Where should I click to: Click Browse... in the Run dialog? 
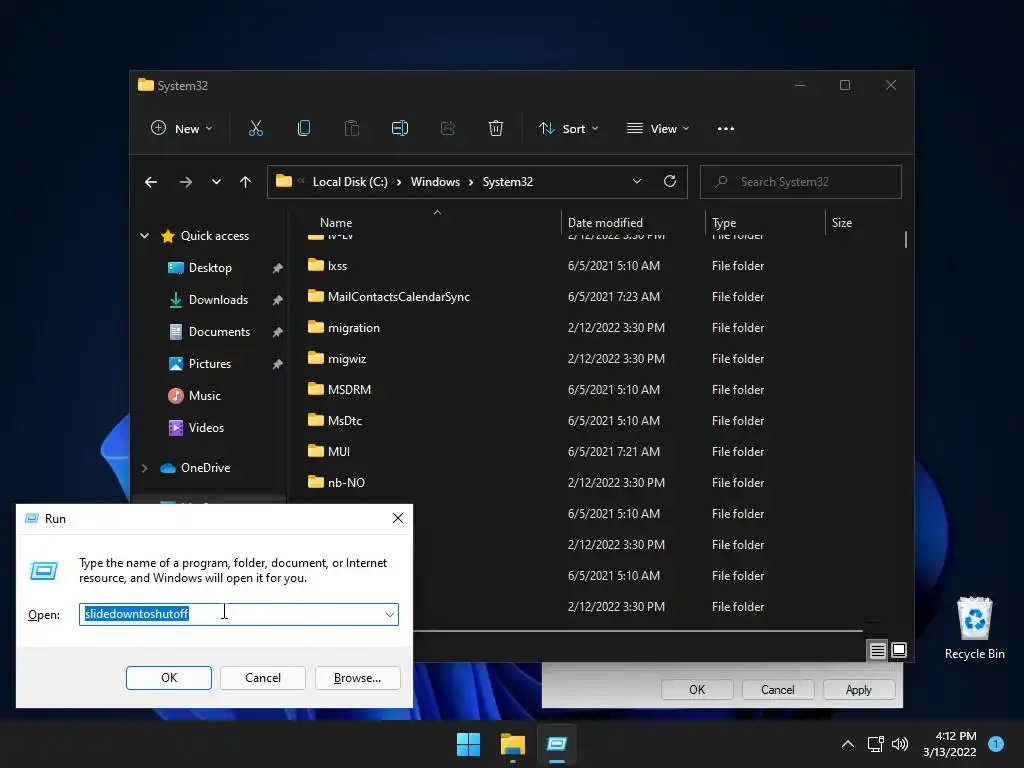[x=357, y=678]
